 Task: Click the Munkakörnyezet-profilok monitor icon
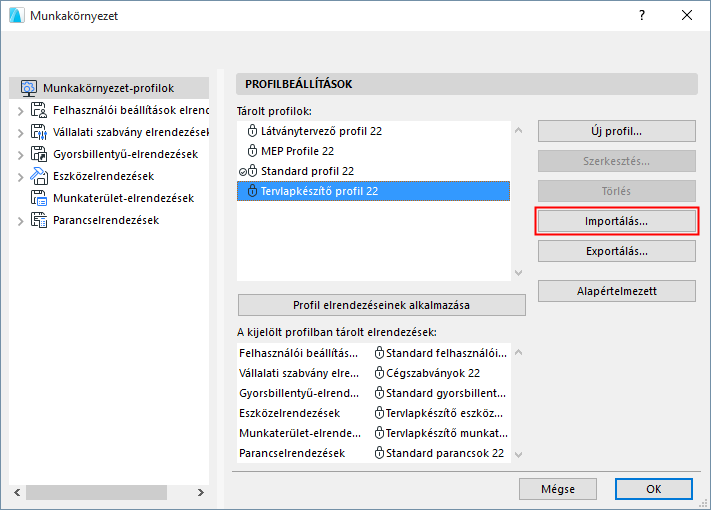coord(29,88)
